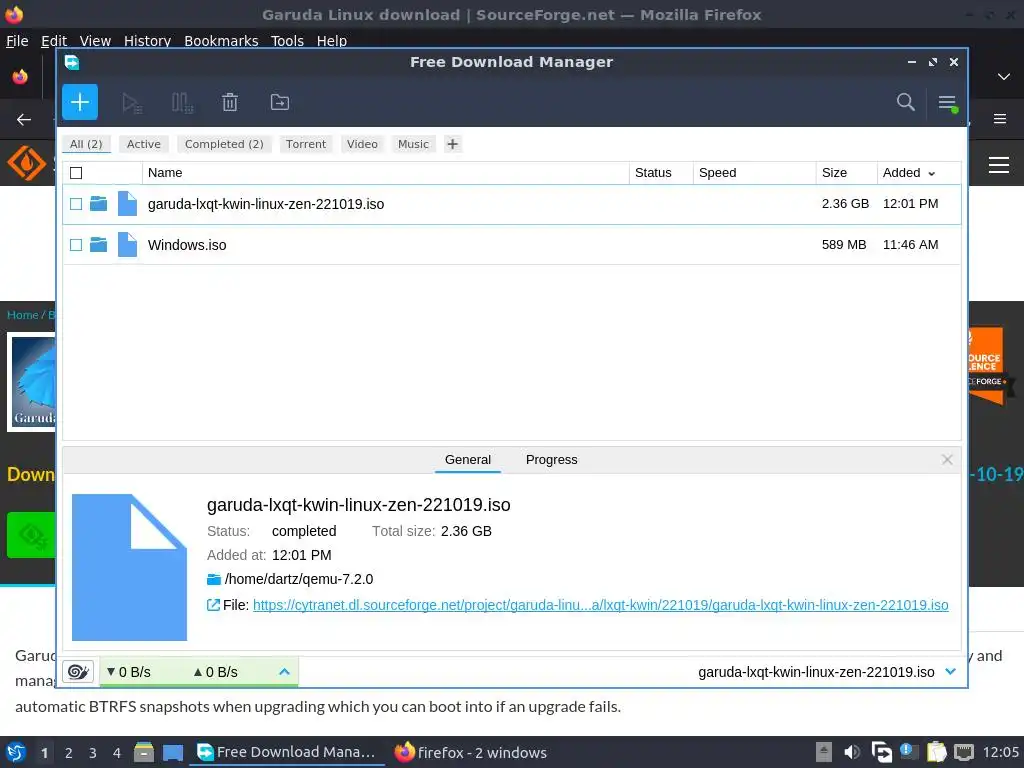Switch to Free Download Manager taskbar button
The height and width of the screenshot is (768, 1024).
(x=286, y=752)
